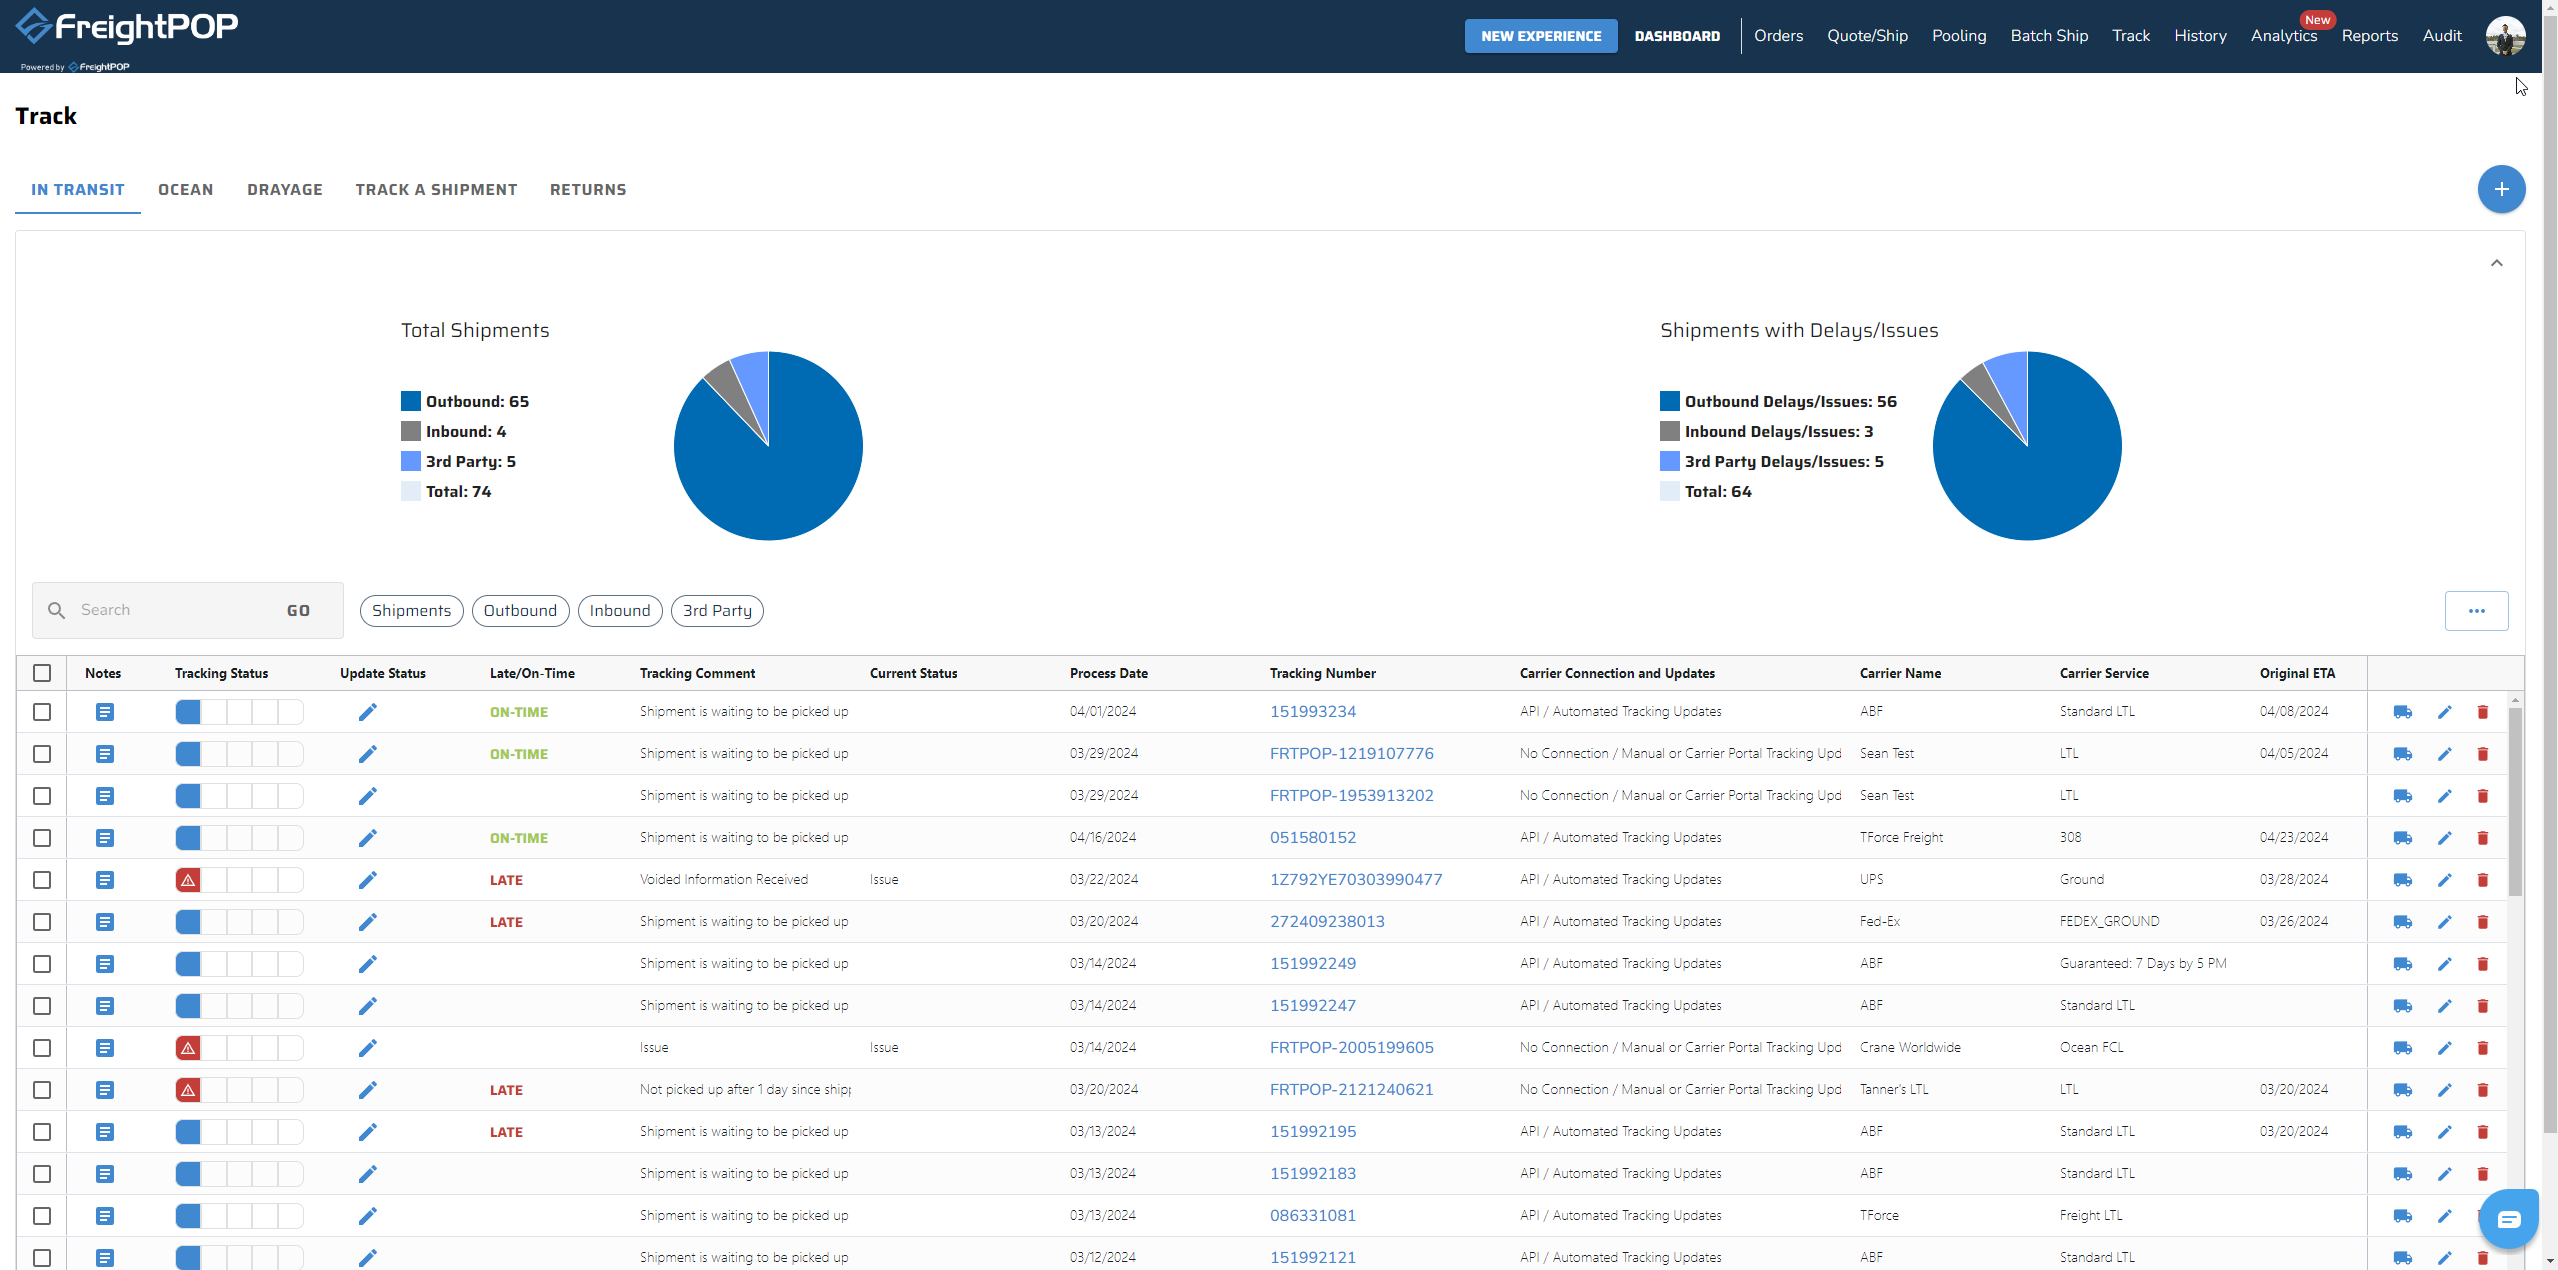Image resolution: width=2558 pixels, height=1270 pixels.
Task: Collapse the charts summary panel
Action: click(2496, 263)
